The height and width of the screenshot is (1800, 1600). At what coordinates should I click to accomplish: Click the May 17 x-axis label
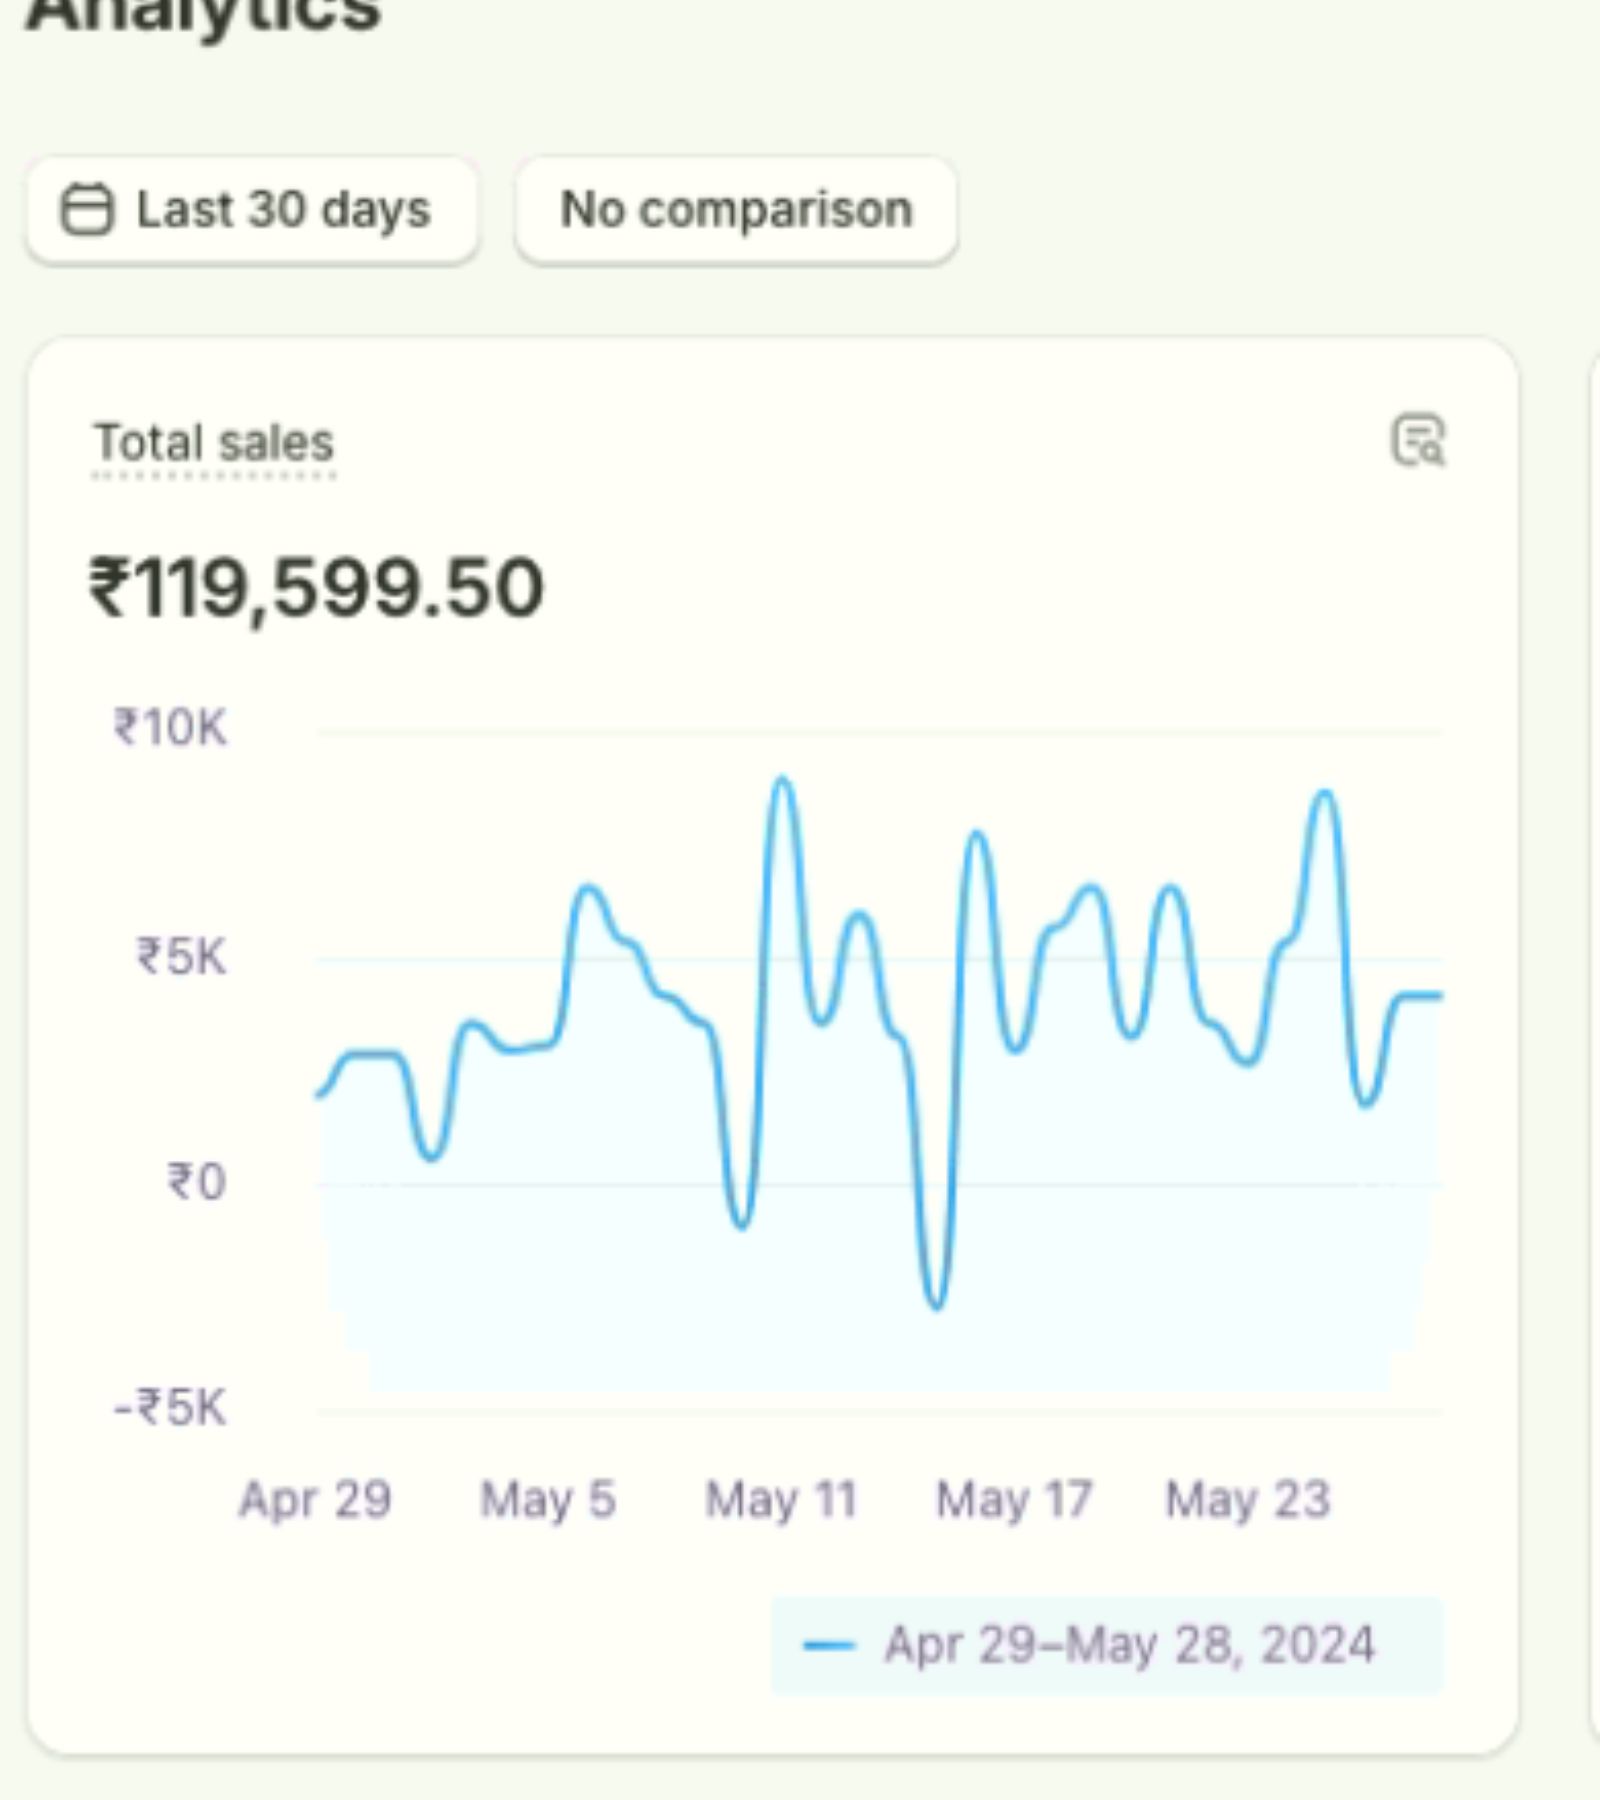pyautogui.click(x=1013, y=1499)
